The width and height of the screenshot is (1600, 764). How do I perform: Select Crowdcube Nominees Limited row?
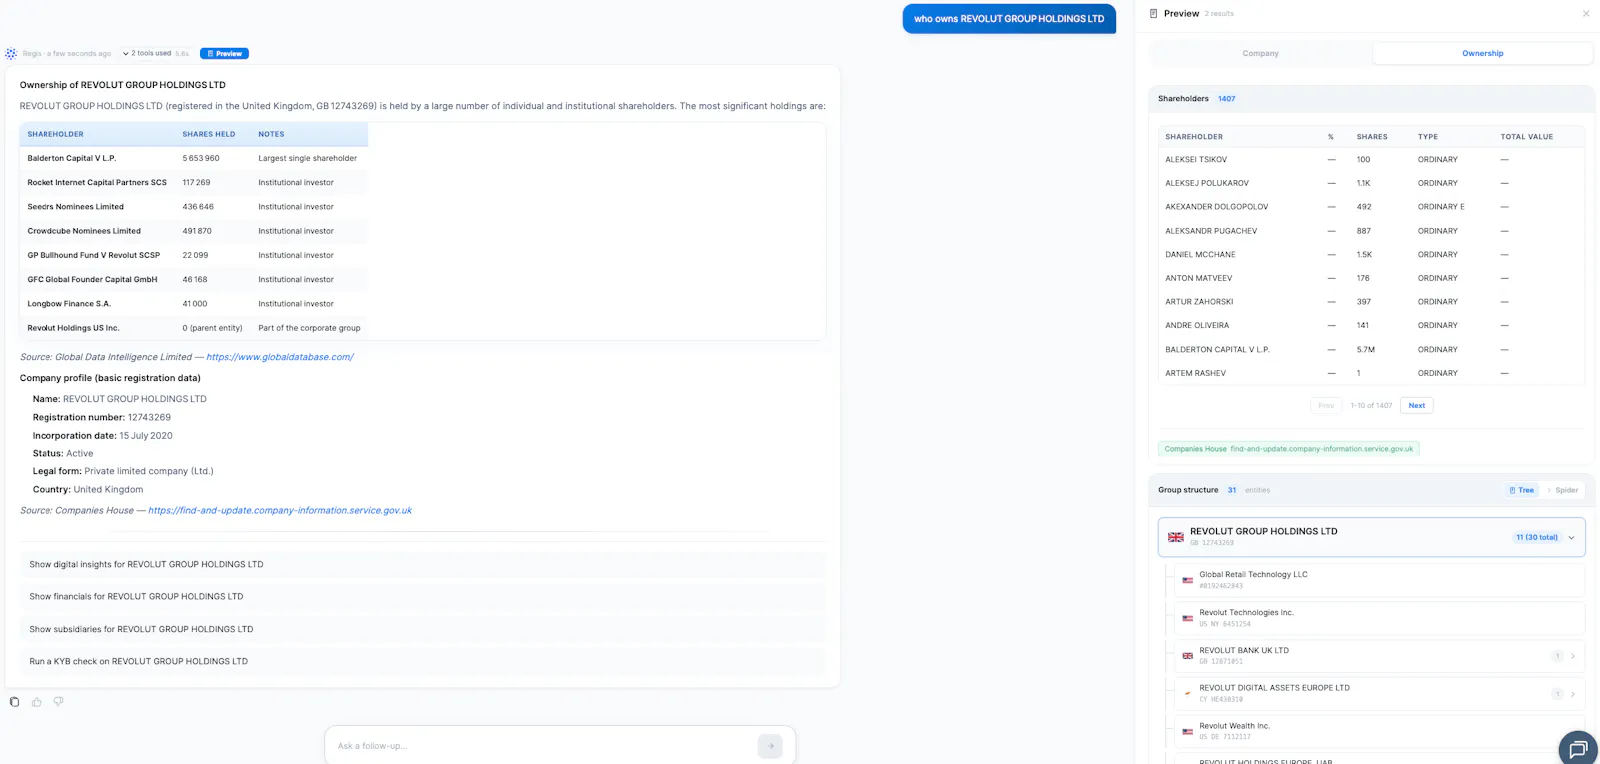tap(194, 231)
